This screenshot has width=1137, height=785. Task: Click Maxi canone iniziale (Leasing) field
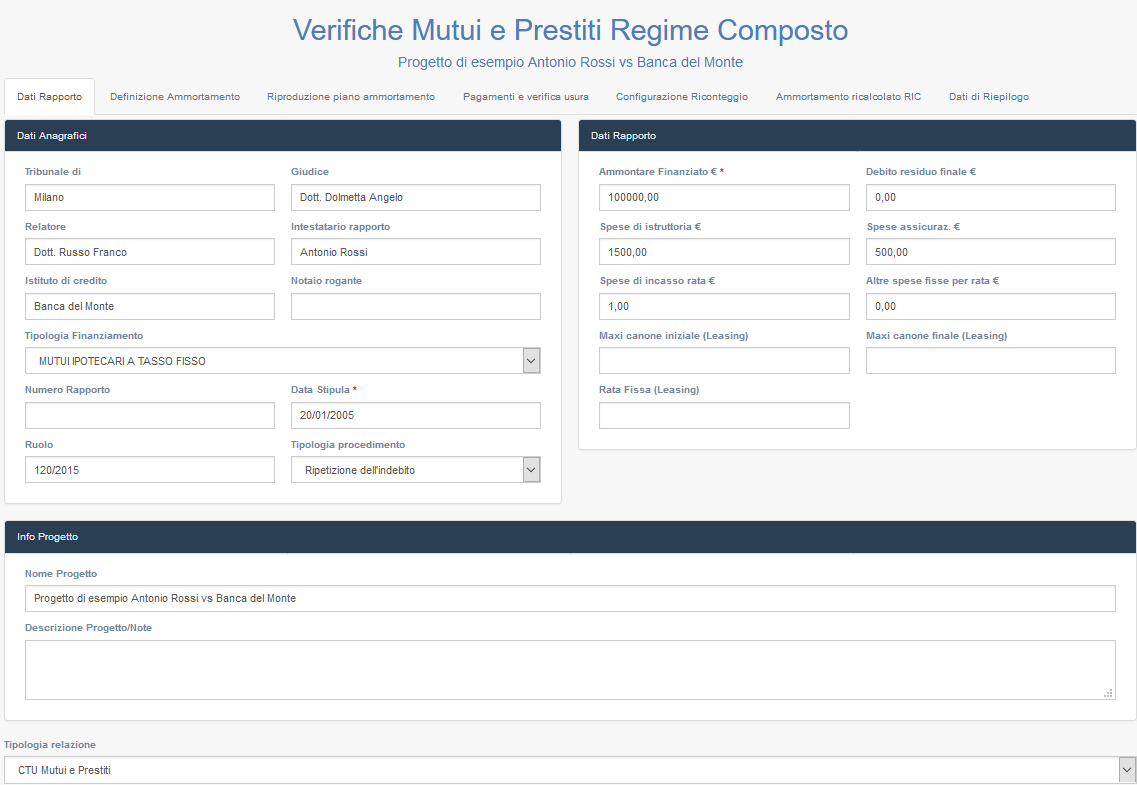pyautogui.click(x=724, y=361)
